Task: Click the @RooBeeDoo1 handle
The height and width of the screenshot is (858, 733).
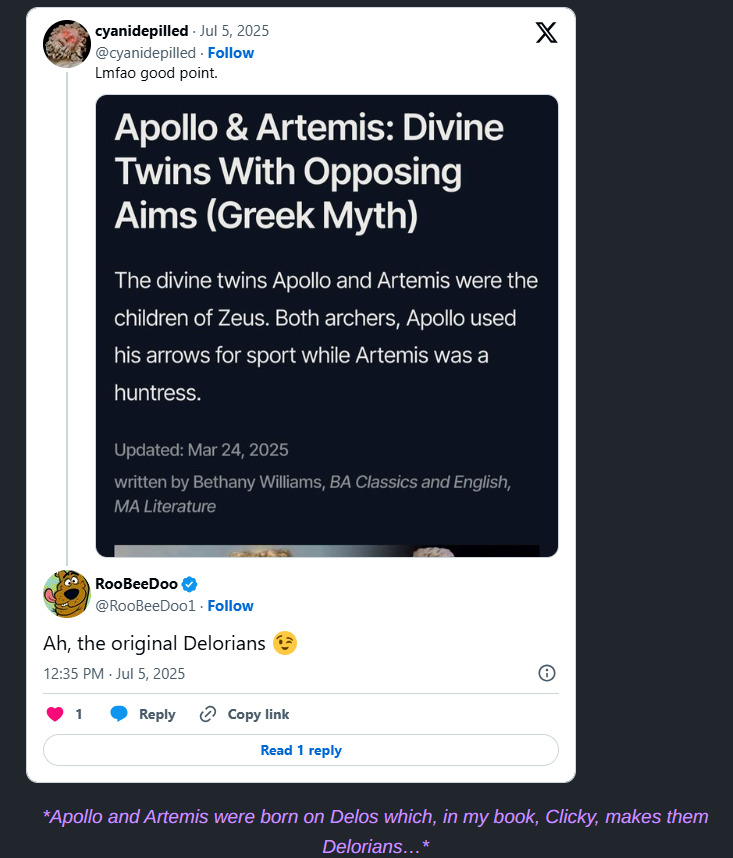Action: point(146,606)
